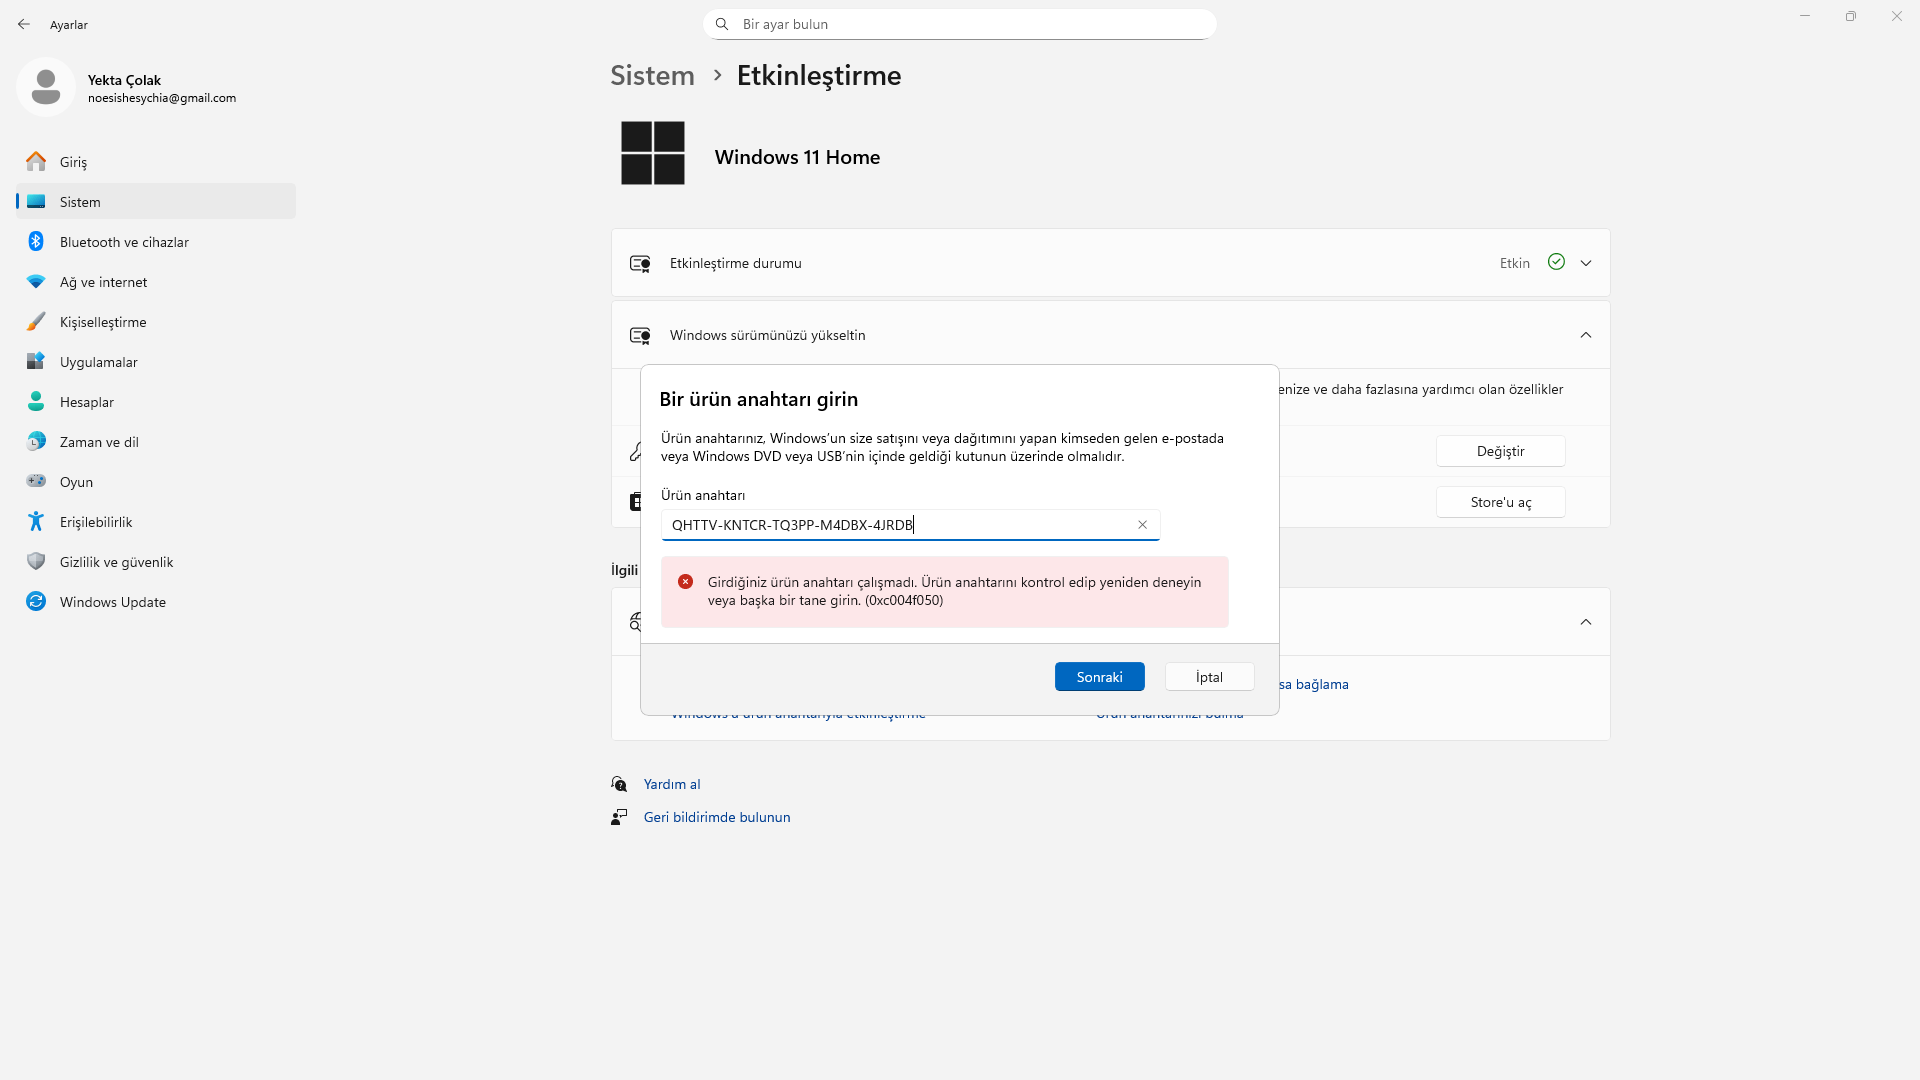Screen dimensions: 1920x1080
Task: Click the Zaman ve dil clock icon
Action: pos(36,441)
